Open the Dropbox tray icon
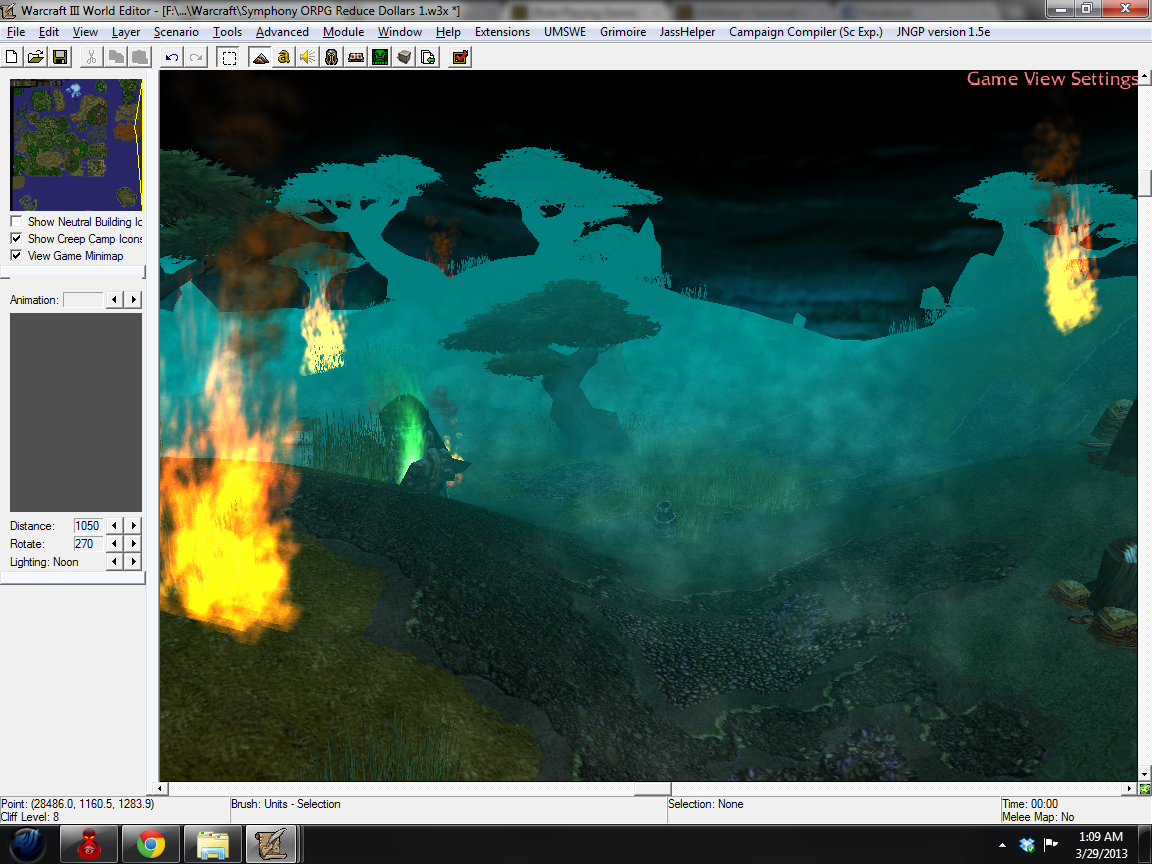This screenshot has height=864, width=1152. point(1027,845)
